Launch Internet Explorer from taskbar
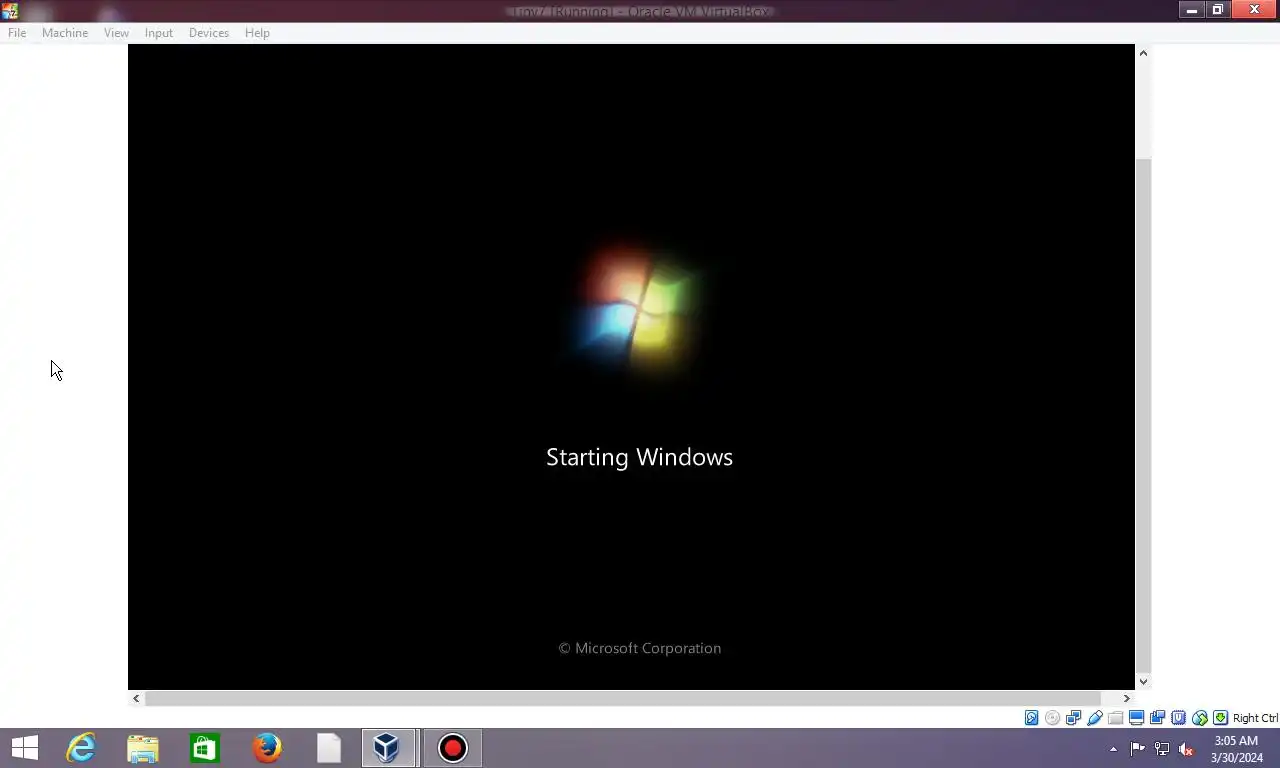 81,748
